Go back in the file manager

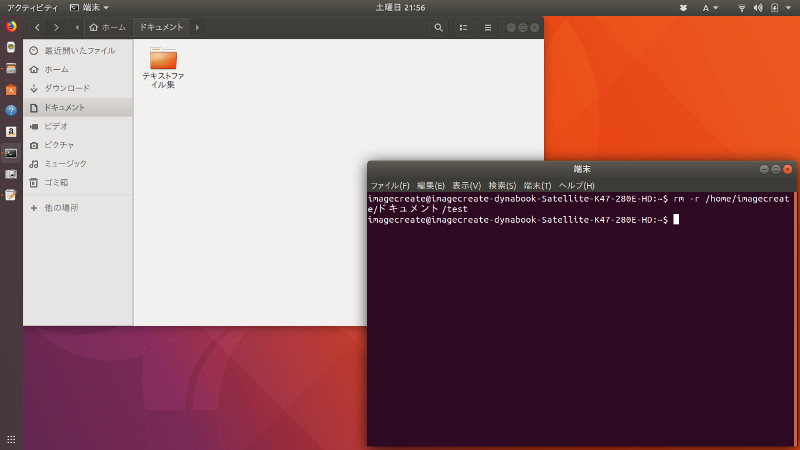pyautogui.click(x=37, y=28)
